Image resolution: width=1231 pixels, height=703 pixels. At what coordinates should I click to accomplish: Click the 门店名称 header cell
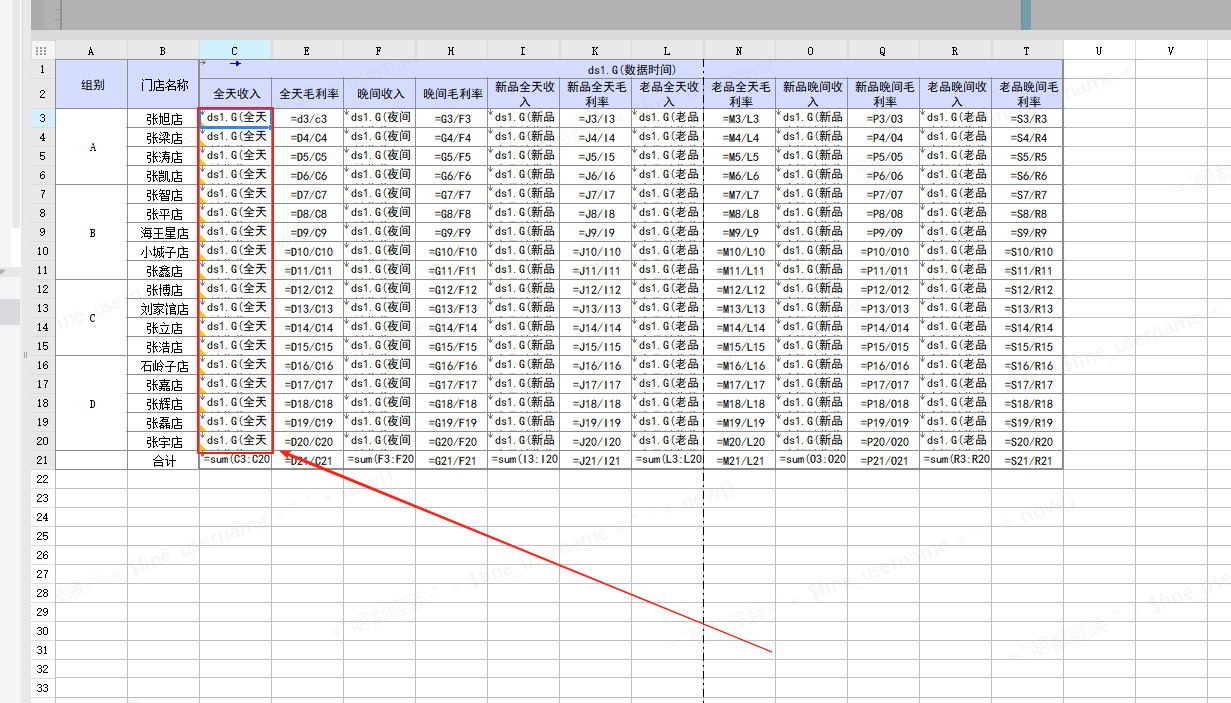[x=164, y=85]
